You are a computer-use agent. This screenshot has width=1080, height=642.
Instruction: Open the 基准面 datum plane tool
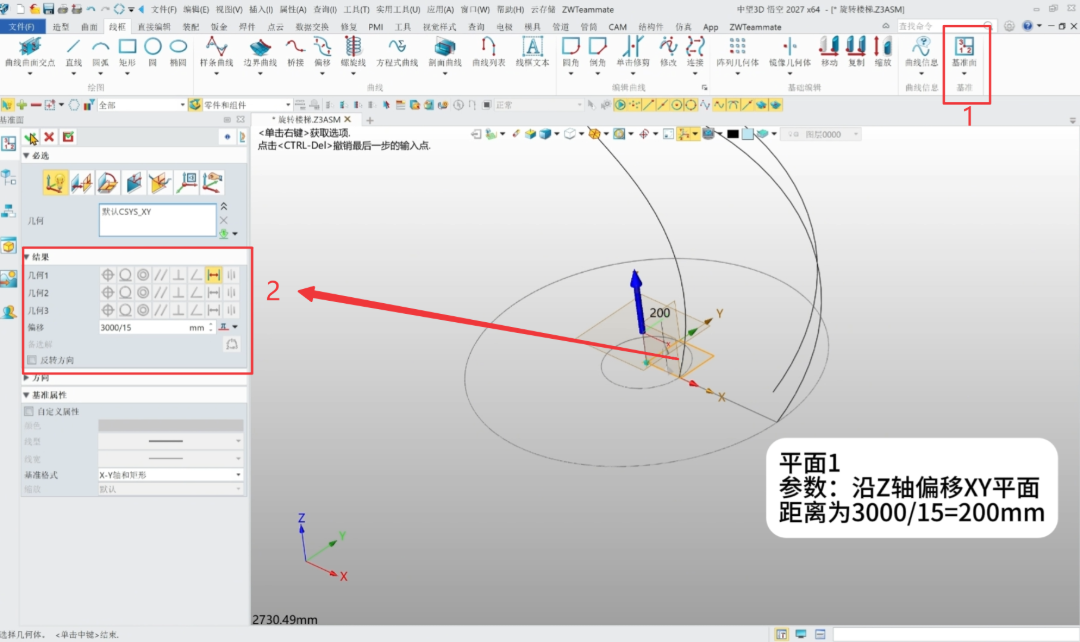pos(964,53)
